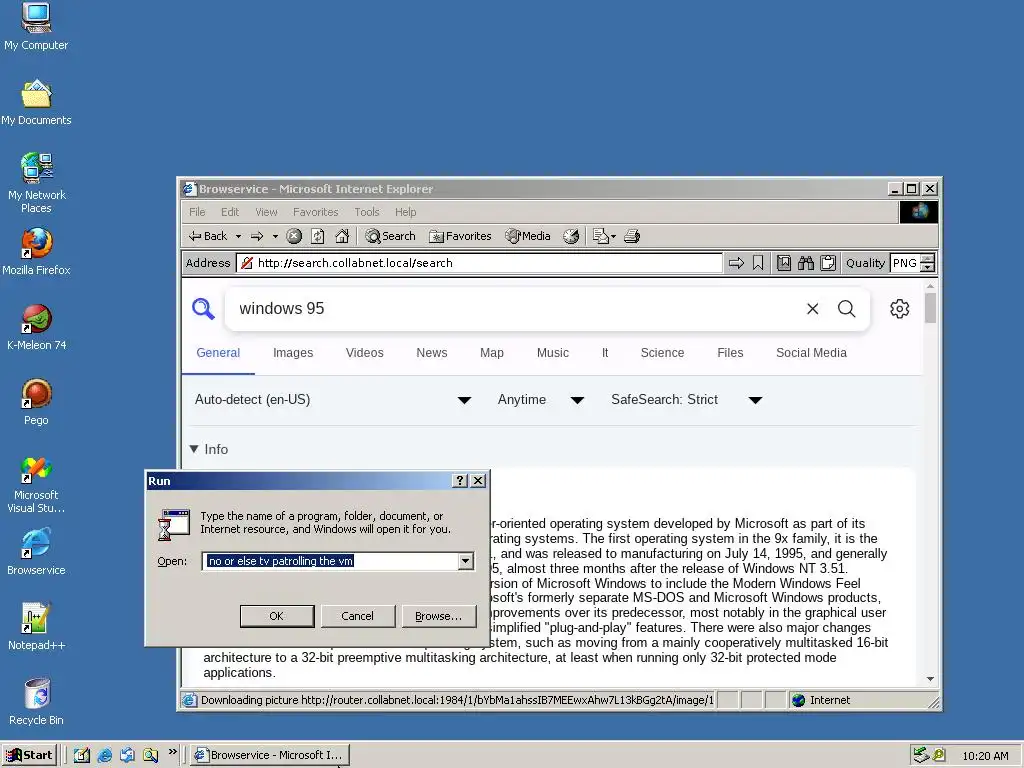1024x768 pixels.
Task: Click the History icon in the toolbar
Action: [571, 236]
